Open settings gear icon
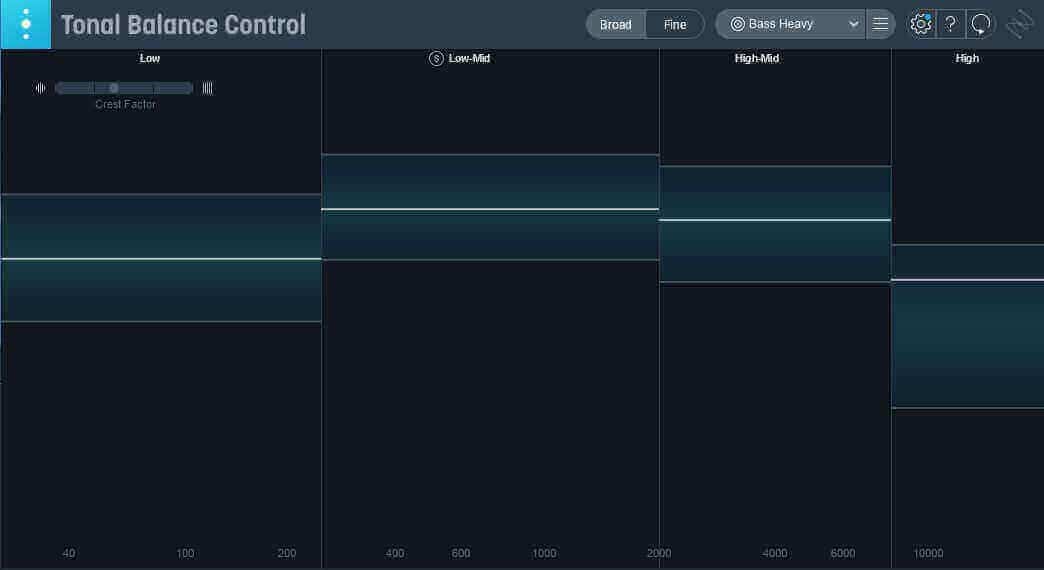Viewport: 1044px width, 570px height. point(921,24)
